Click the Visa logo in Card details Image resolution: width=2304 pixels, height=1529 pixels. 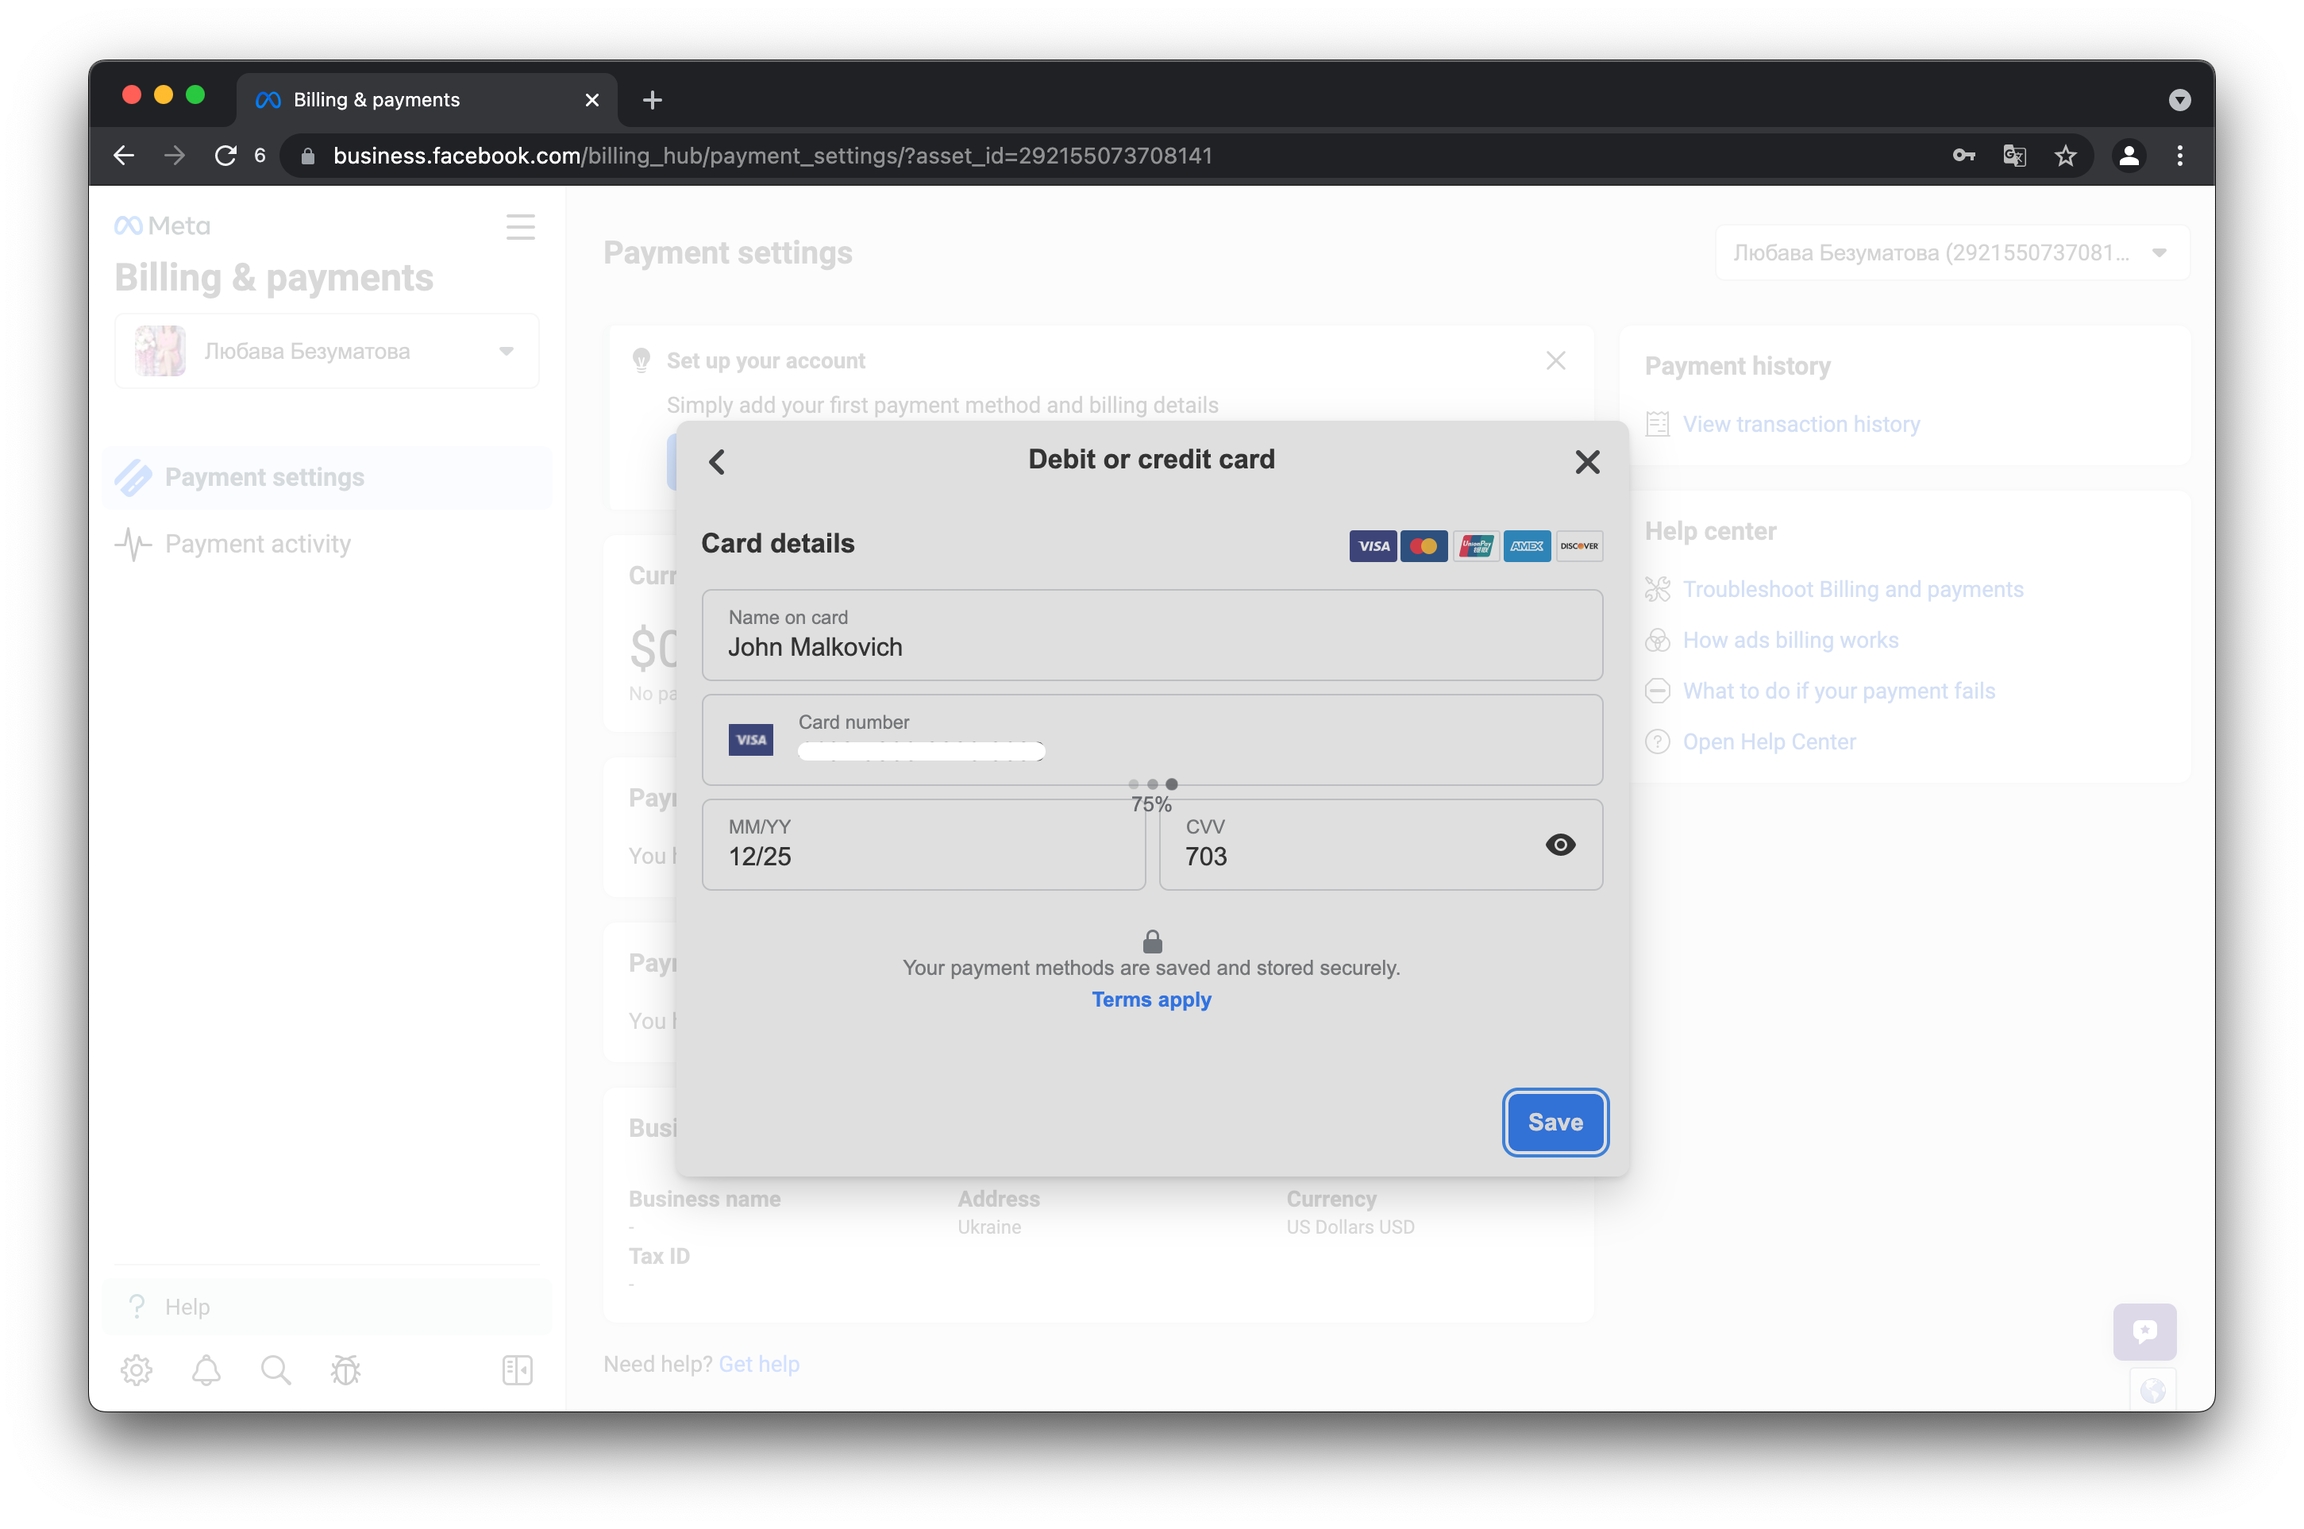point(1372,546)
